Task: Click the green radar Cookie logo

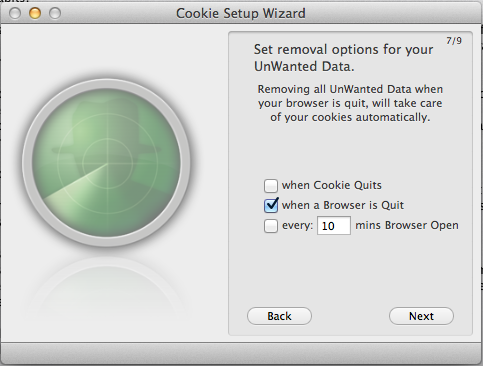Action: (107, 163)
